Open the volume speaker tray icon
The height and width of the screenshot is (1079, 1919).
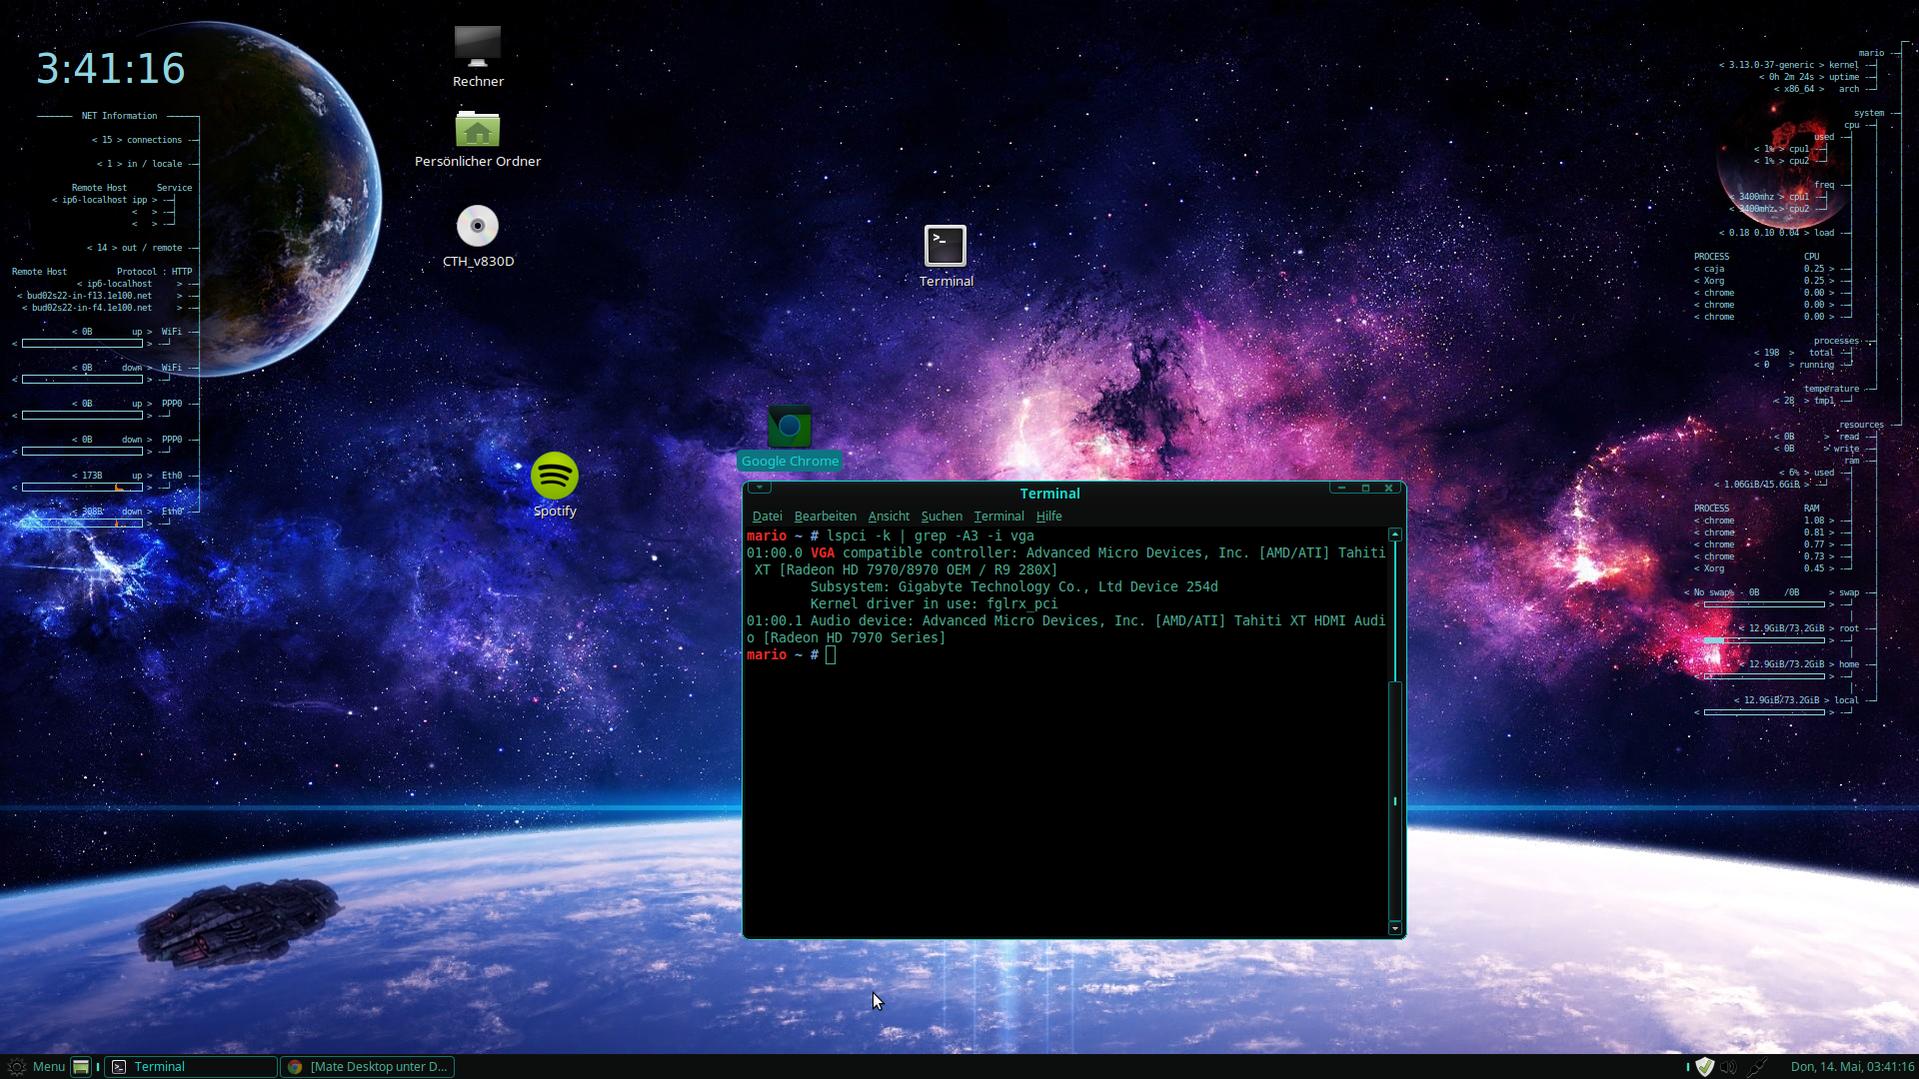(x=1729, y=1066)
